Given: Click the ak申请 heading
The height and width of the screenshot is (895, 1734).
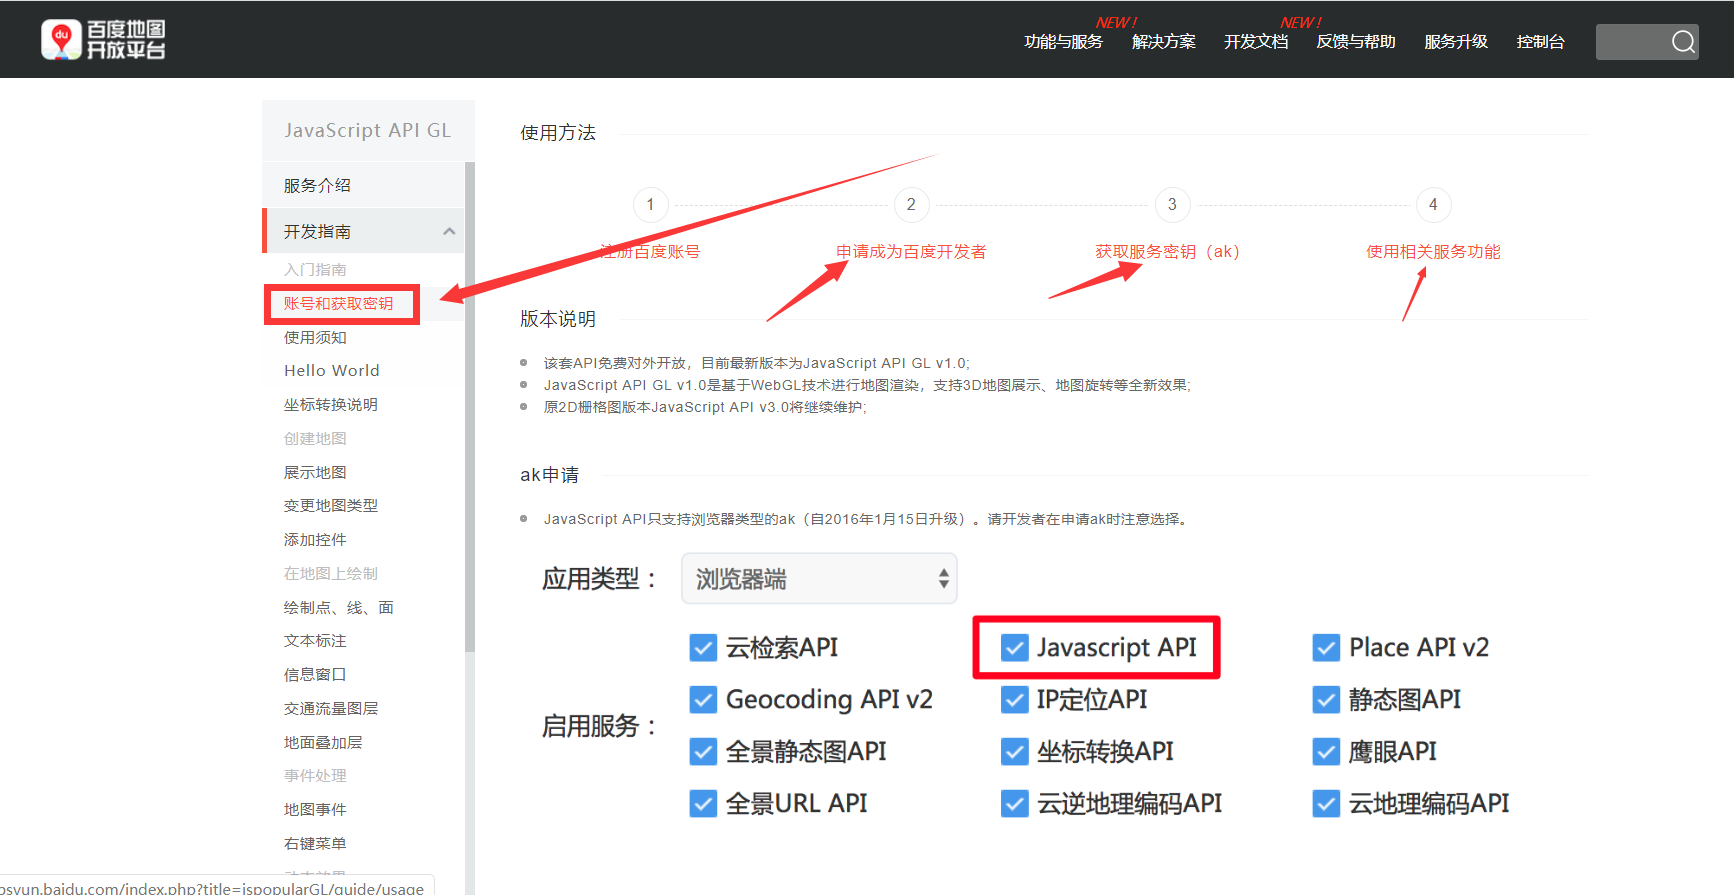Looking at the screenshot, I should coord(549,475).
